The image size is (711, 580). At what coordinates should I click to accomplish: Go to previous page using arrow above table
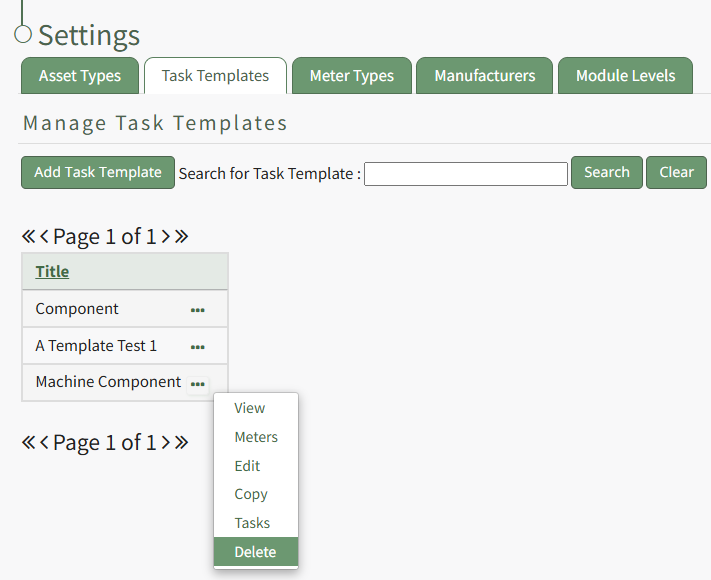tap(44, 237)
